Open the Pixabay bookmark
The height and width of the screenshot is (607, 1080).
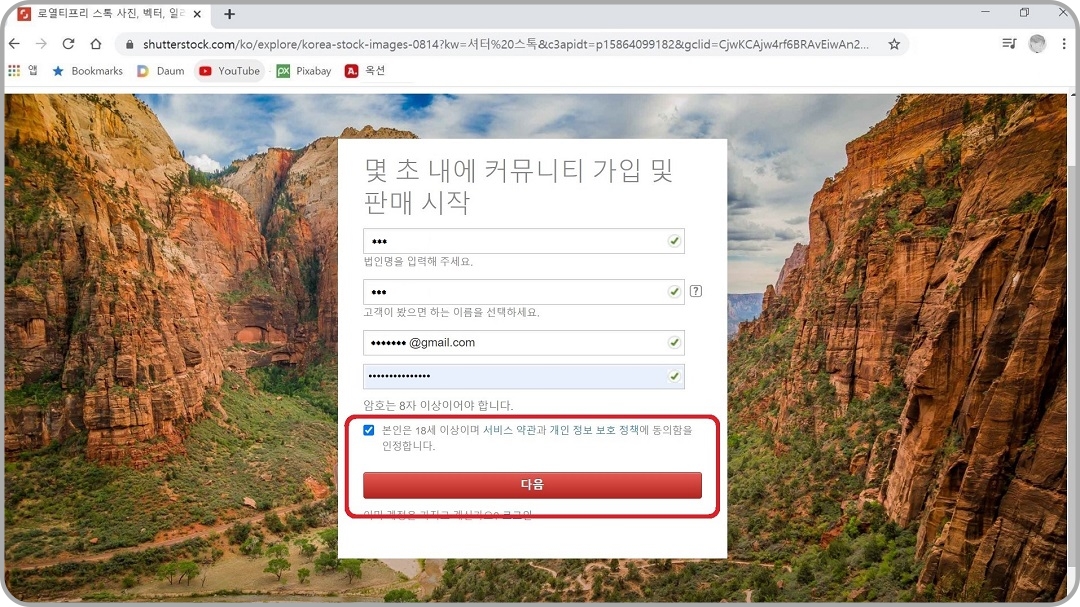click(x=303, y=71)
